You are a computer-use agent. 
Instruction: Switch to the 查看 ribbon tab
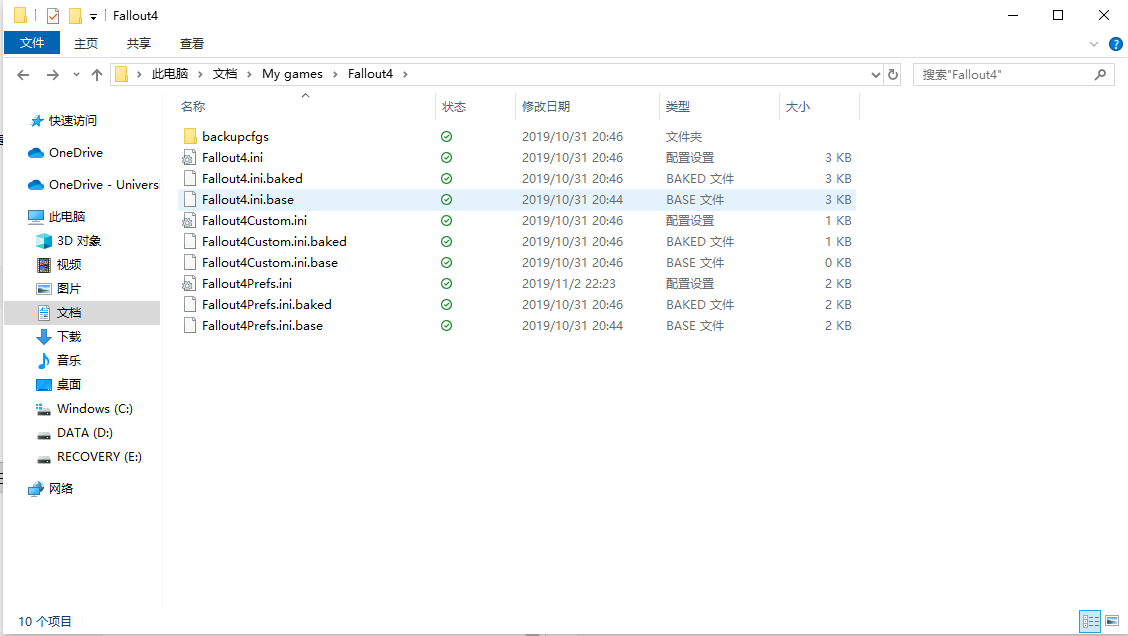pos(191,43)
